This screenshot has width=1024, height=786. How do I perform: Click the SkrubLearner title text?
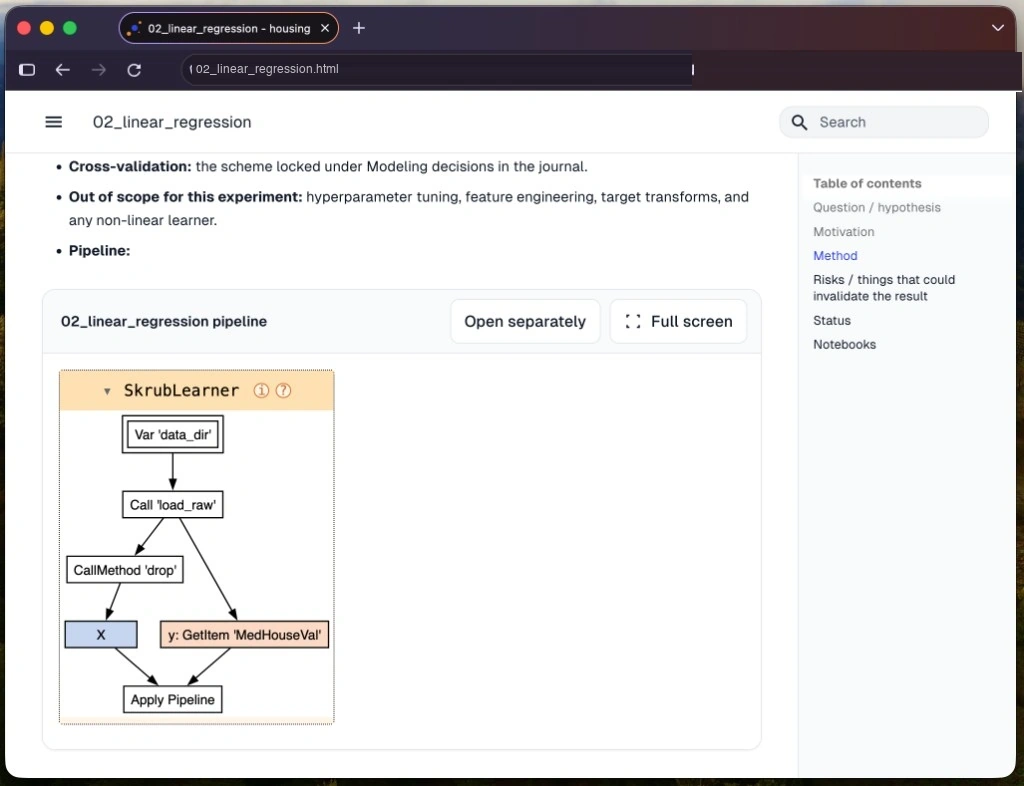tap(181, 390)
